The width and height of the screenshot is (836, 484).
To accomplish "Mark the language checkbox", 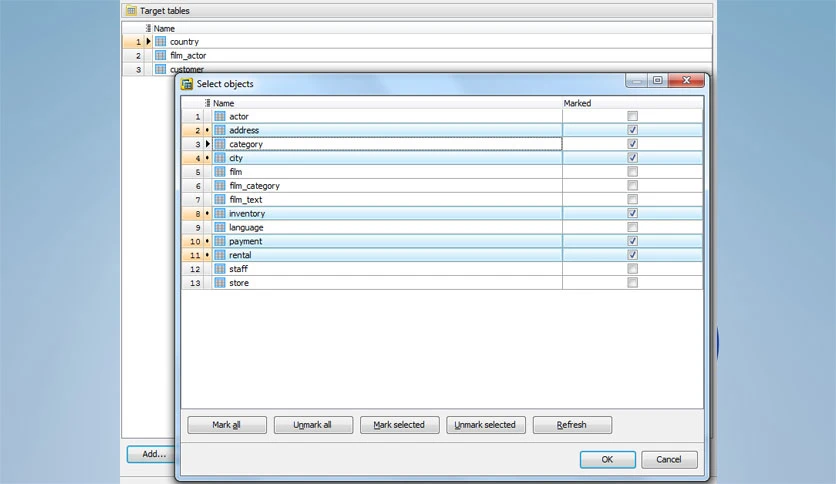I will coord(632,227).
